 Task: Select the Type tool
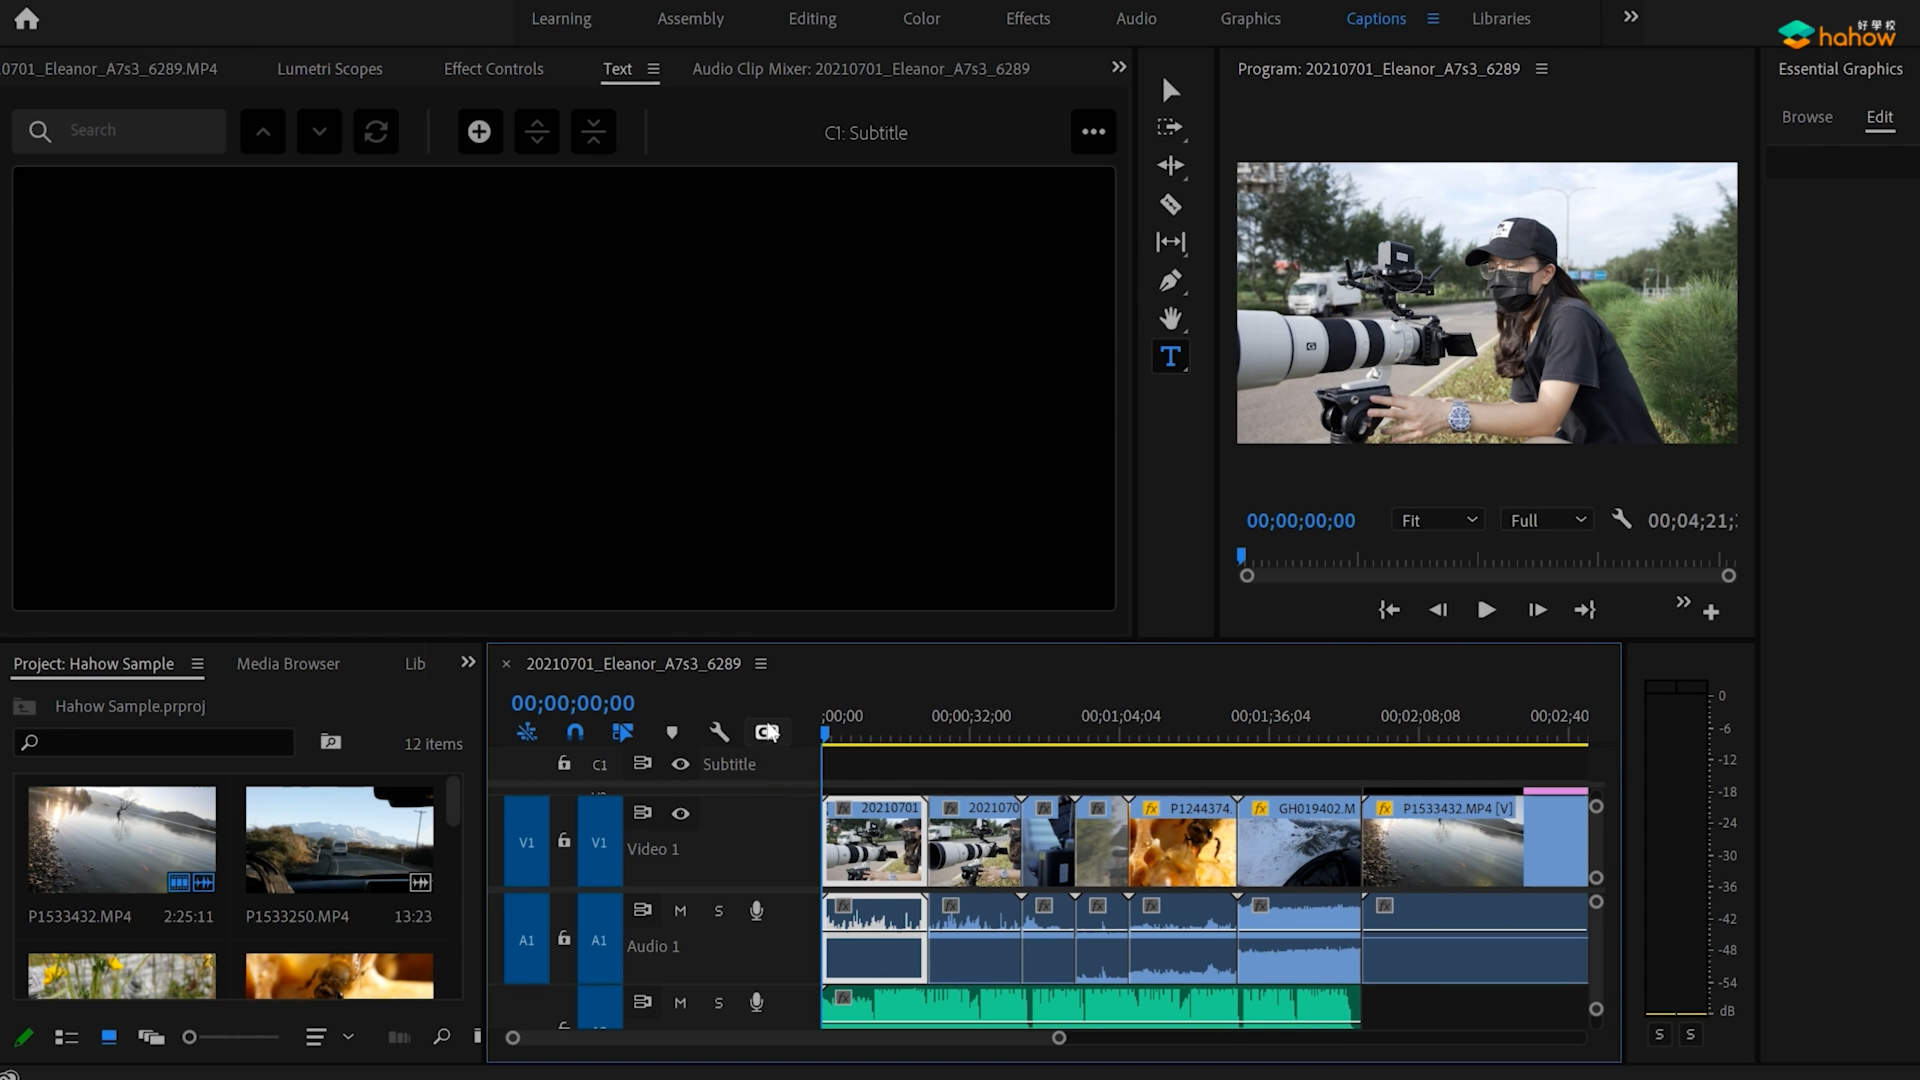coord(1170,357)
